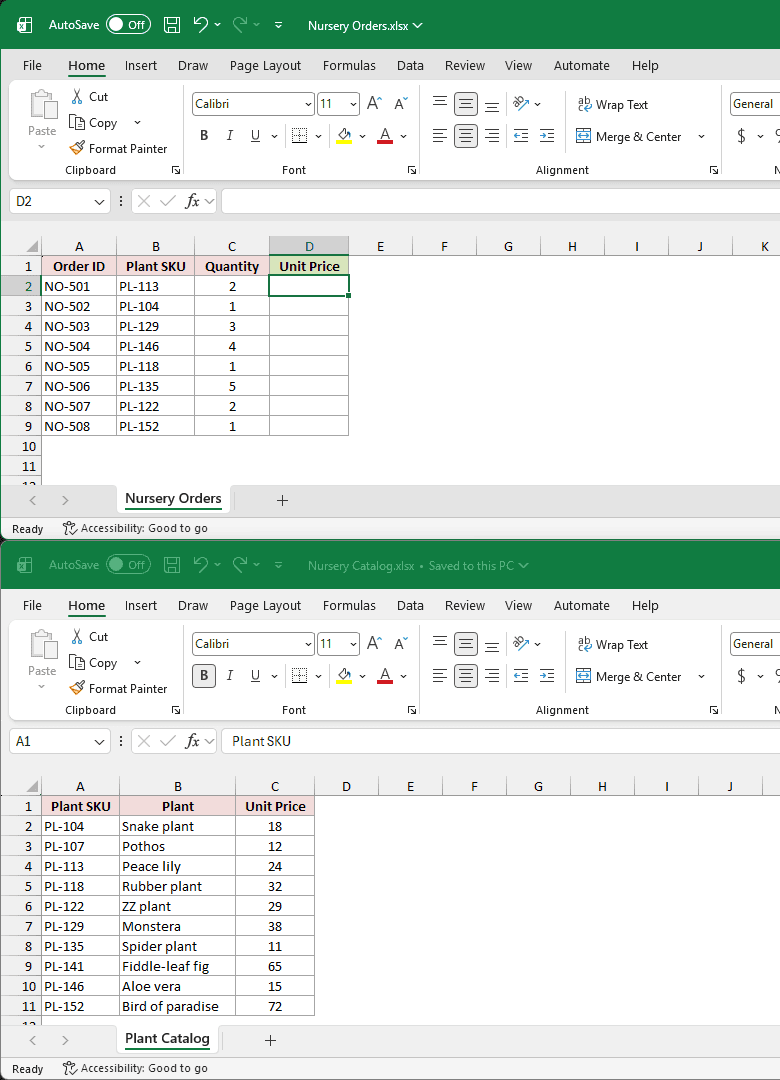Toggle Wrap Text in Nursery Orders ribbon
The width and height of the screenshot is (780, 1080).
613,105
